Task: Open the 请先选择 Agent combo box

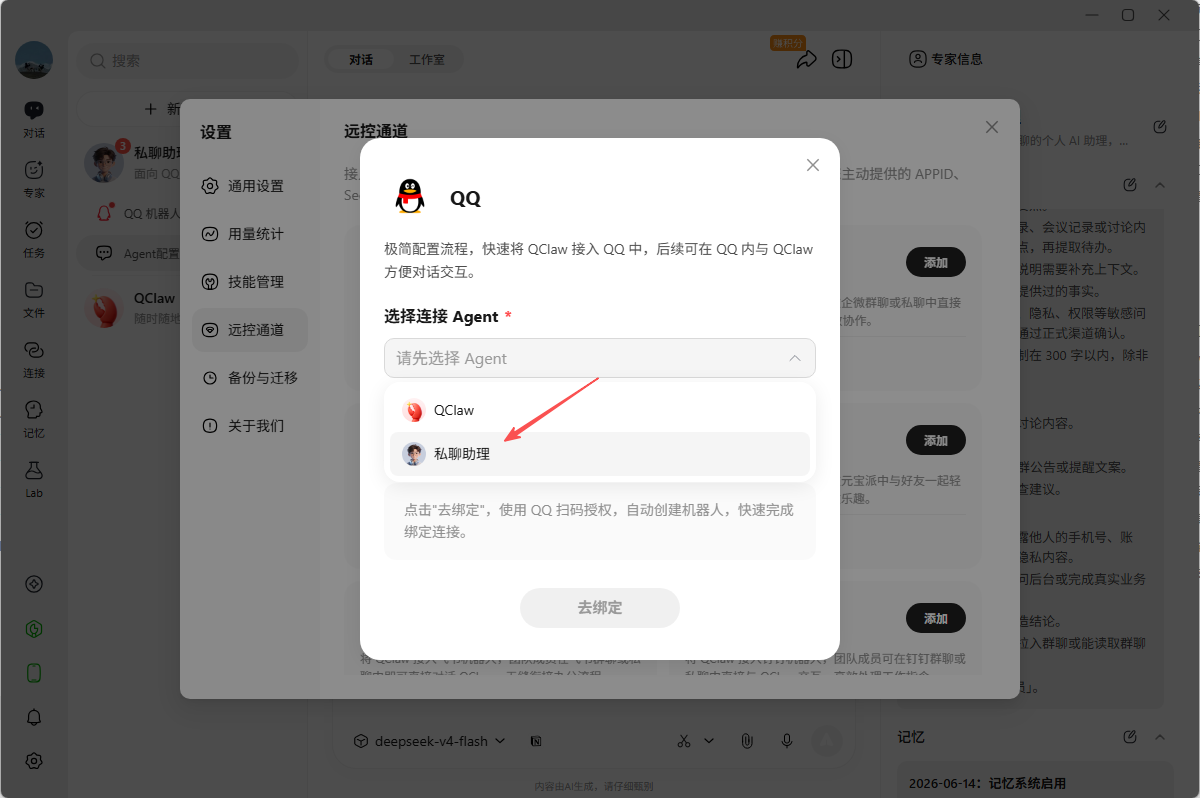Action: tap(600, 358)
